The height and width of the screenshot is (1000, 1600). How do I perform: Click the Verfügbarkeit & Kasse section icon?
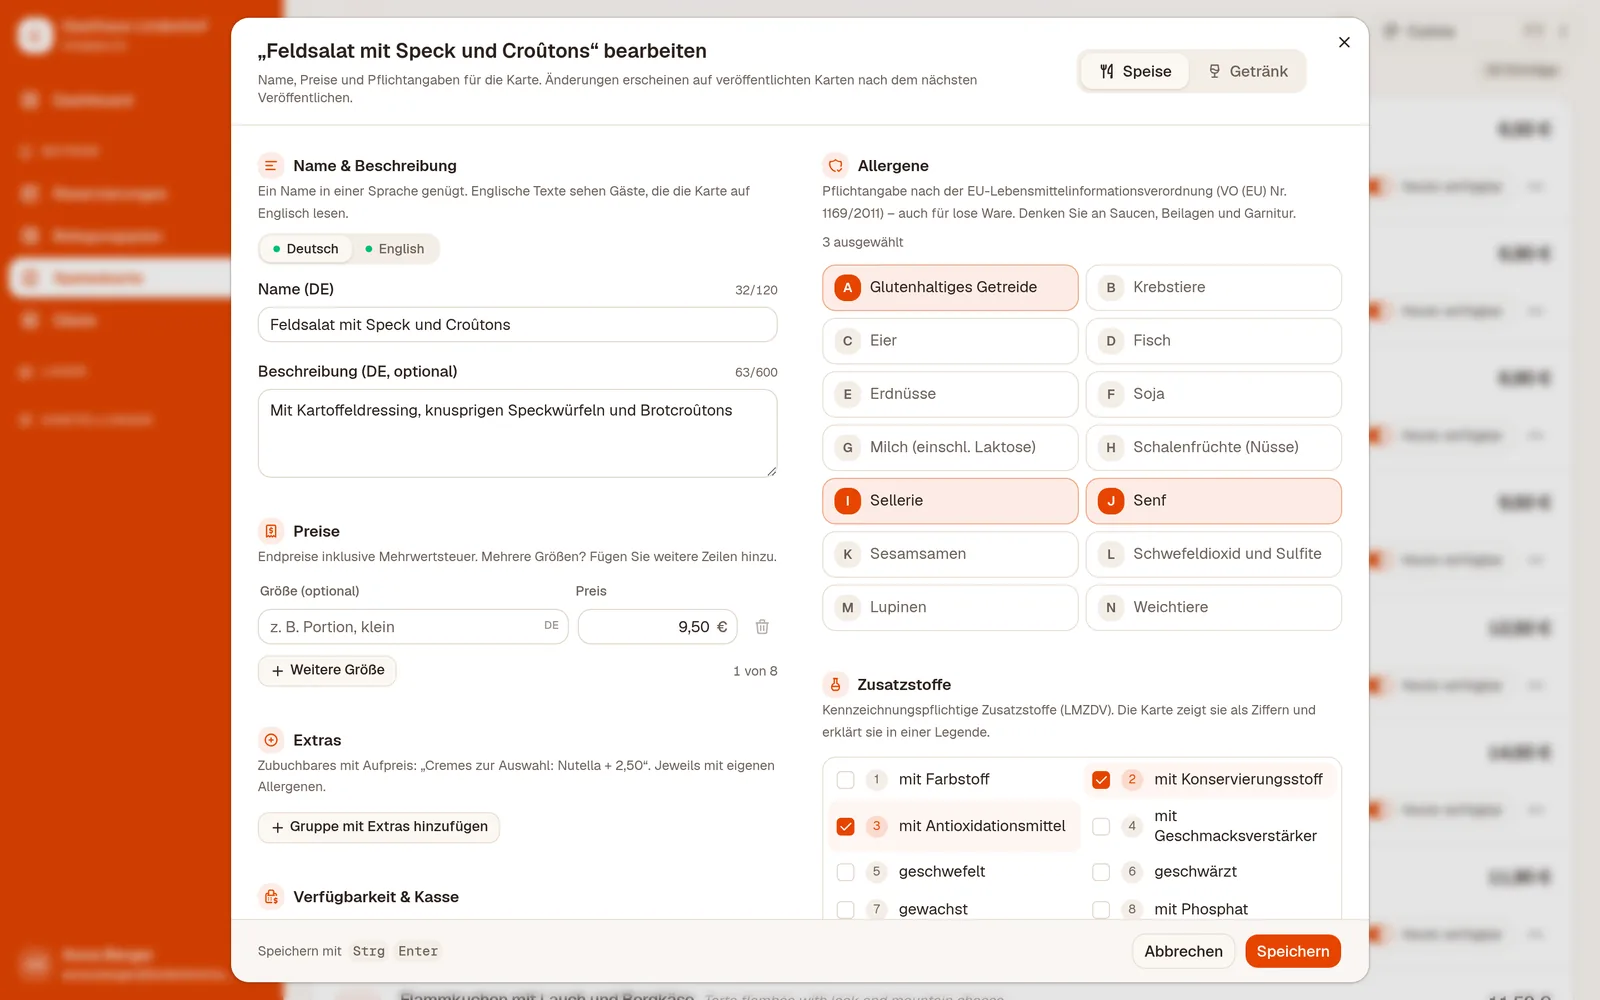click(x=271, y=897)
